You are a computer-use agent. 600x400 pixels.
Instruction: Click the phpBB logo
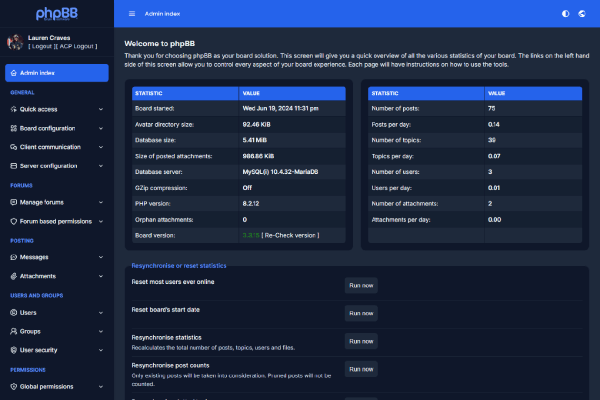(x=57, y=14)
